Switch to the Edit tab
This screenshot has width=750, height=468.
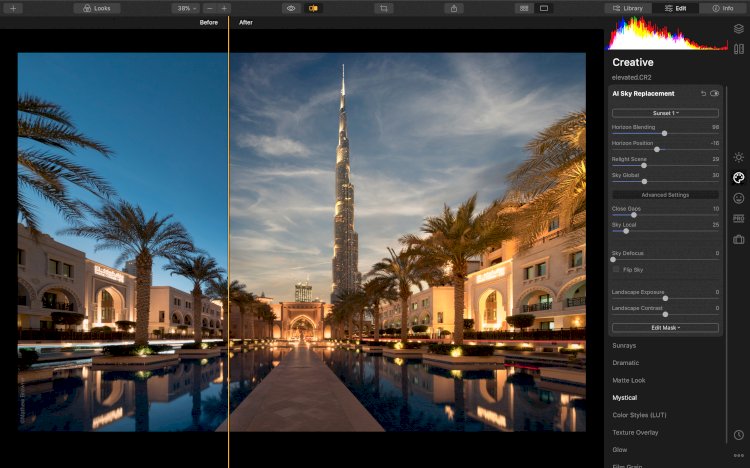pos(675,8)
